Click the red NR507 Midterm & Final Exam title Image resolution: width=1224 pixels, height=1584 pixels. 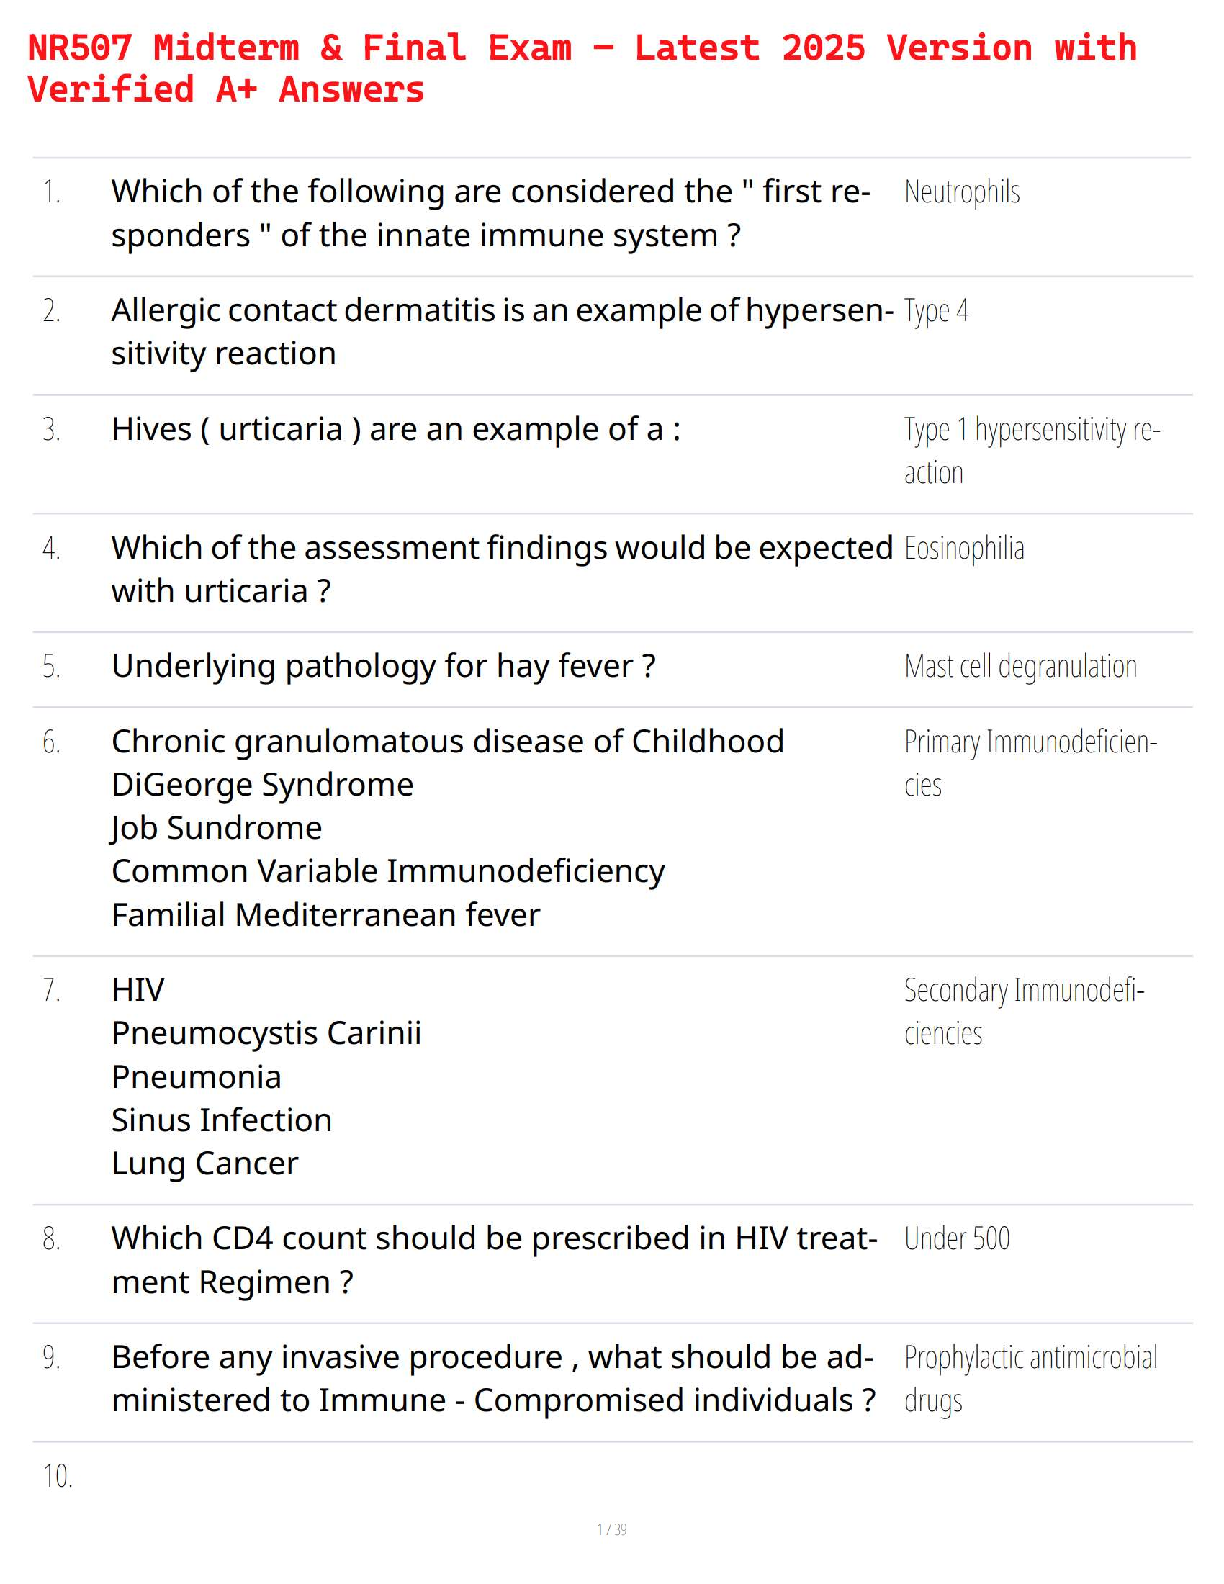pos(581,68)
